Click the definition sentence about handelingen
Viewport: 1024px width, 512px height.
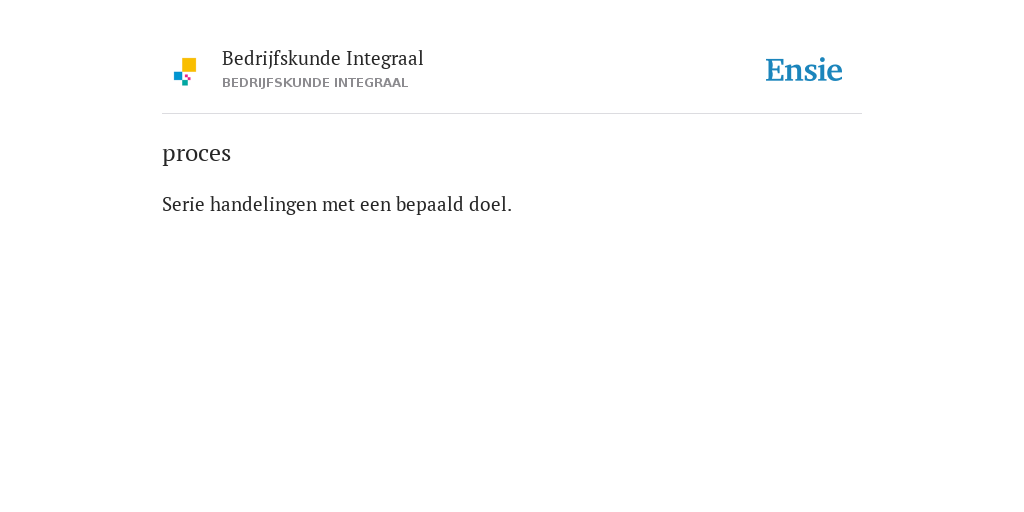point(337,204)
